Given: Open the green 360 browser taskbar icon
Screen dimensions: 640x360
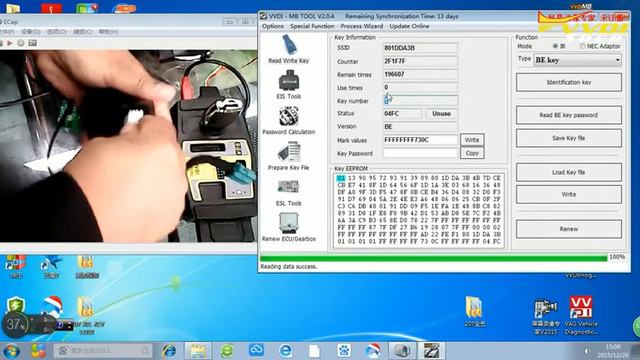Looking at the screenshot, I should click(x=227, y=351).
